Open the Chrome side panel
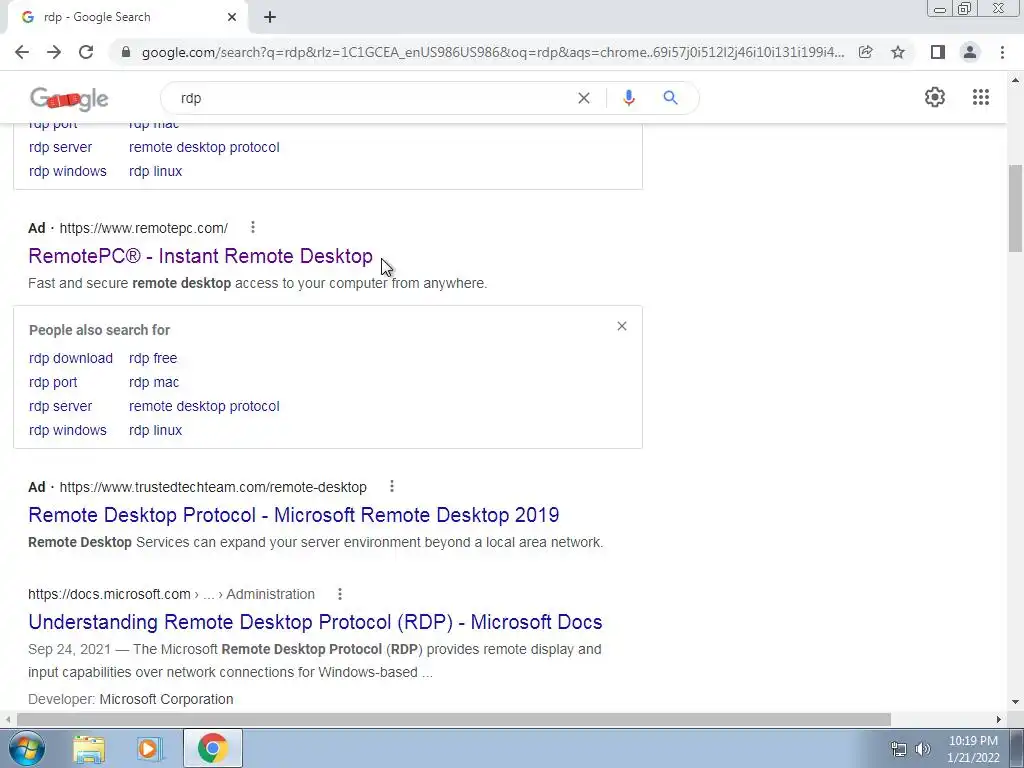Image resolution: width=1024 pixels, height=768 pixels. (938, 52)
